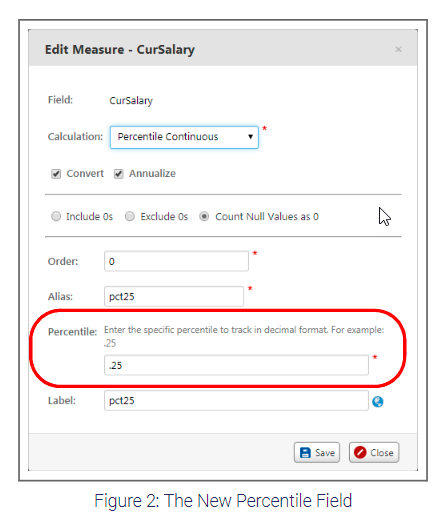Click the Edit Measure - CurSalary title
This screenshot has width=444, height=528.
coord(120,50)
